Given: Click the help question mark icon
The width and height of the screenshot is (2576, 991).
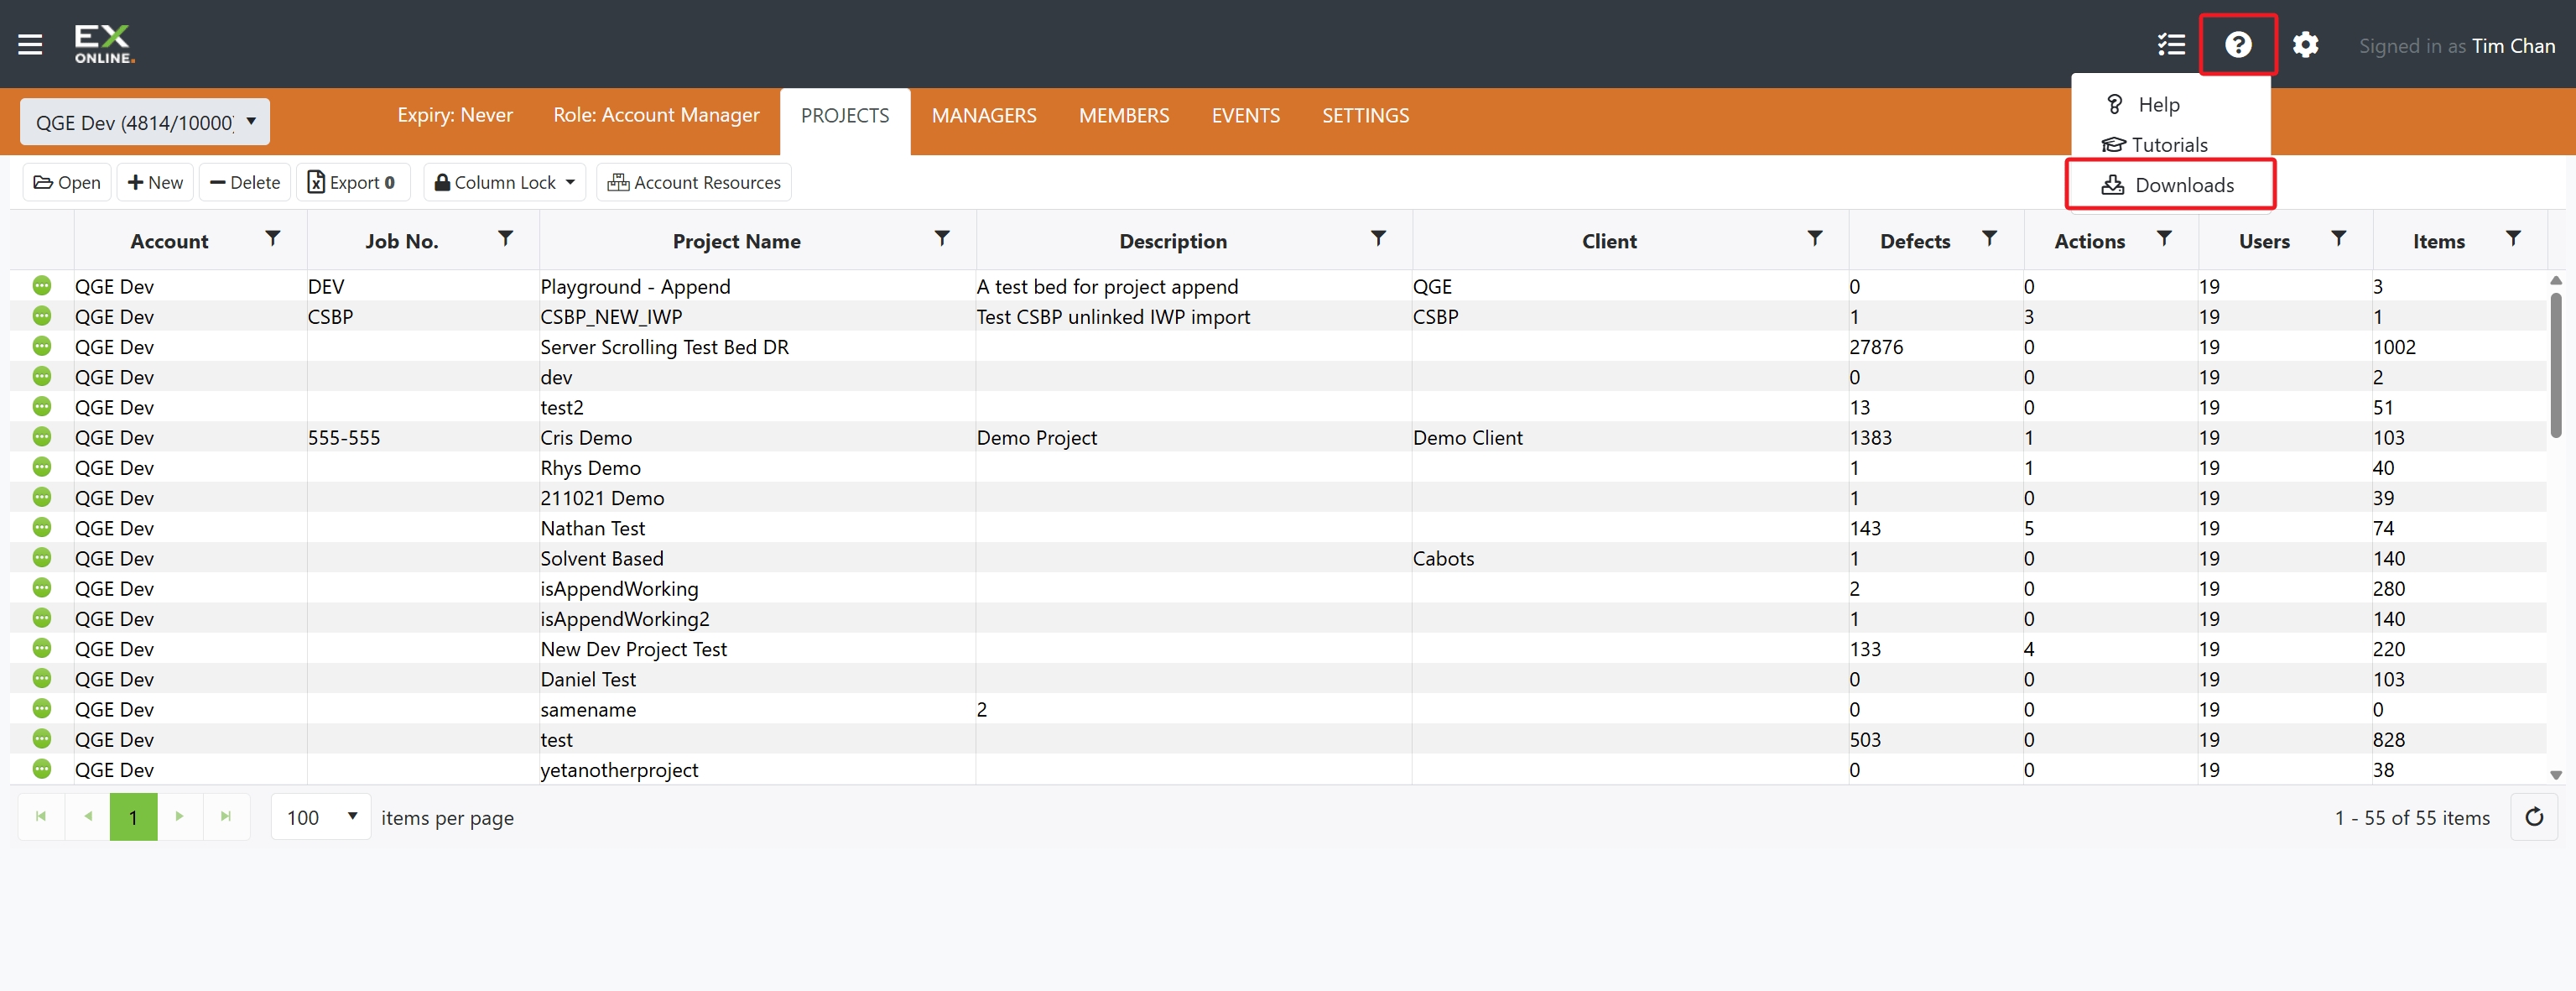Looking at the screenshot, I should 2238,45.
